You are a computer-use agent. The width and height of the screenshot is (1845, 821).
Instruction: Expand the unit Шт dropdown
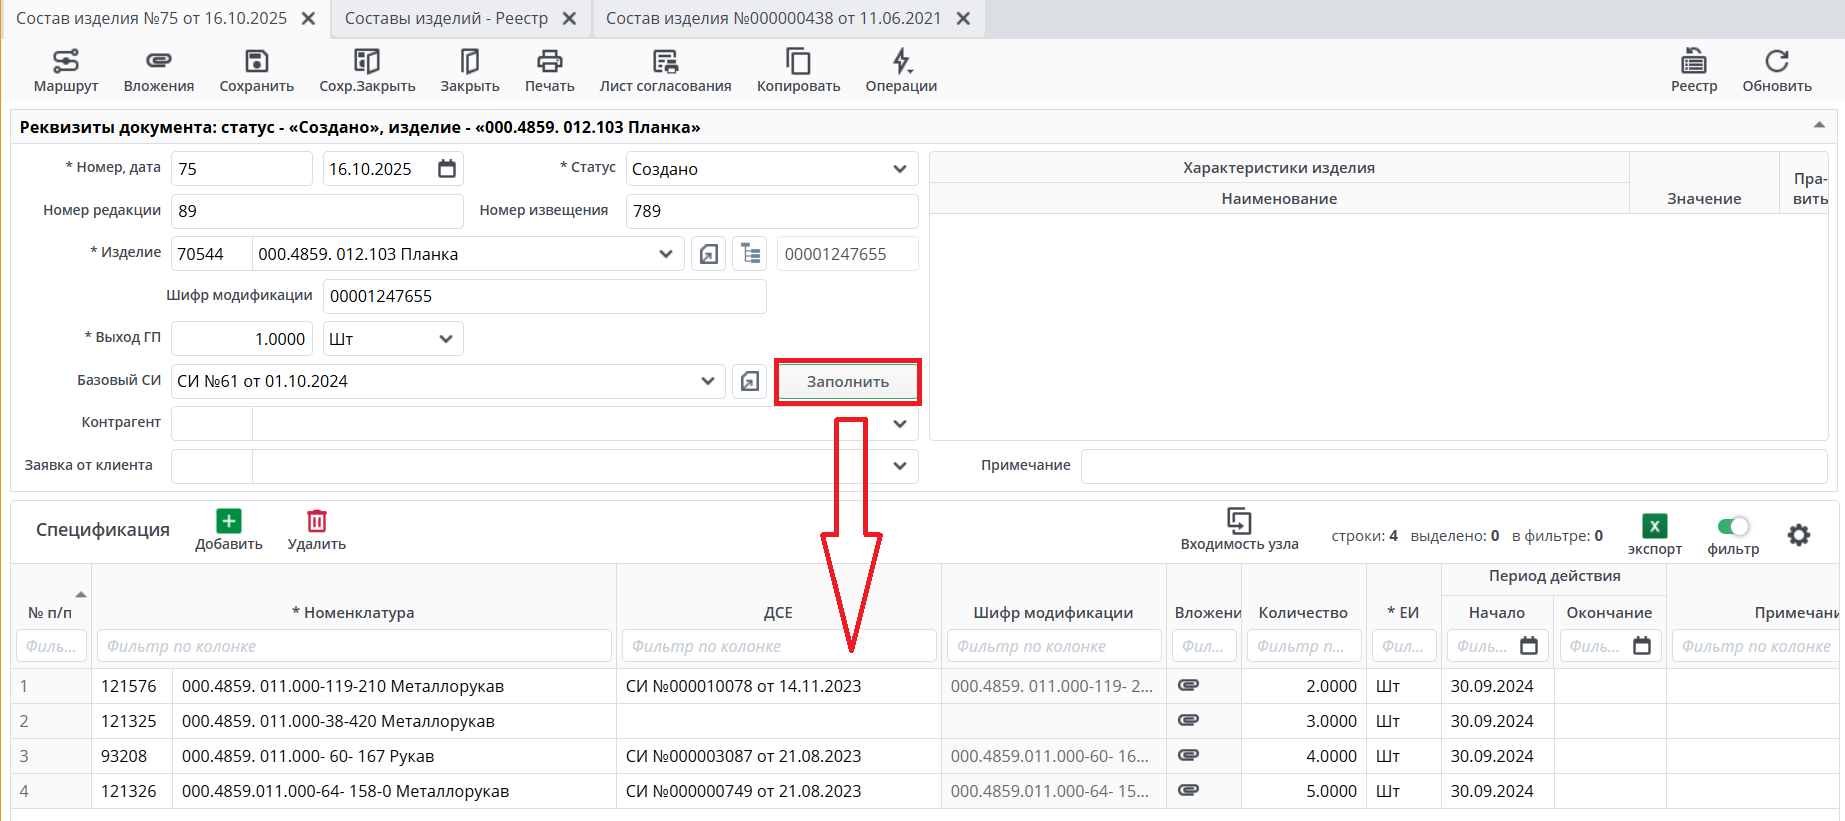click(446, 339)
